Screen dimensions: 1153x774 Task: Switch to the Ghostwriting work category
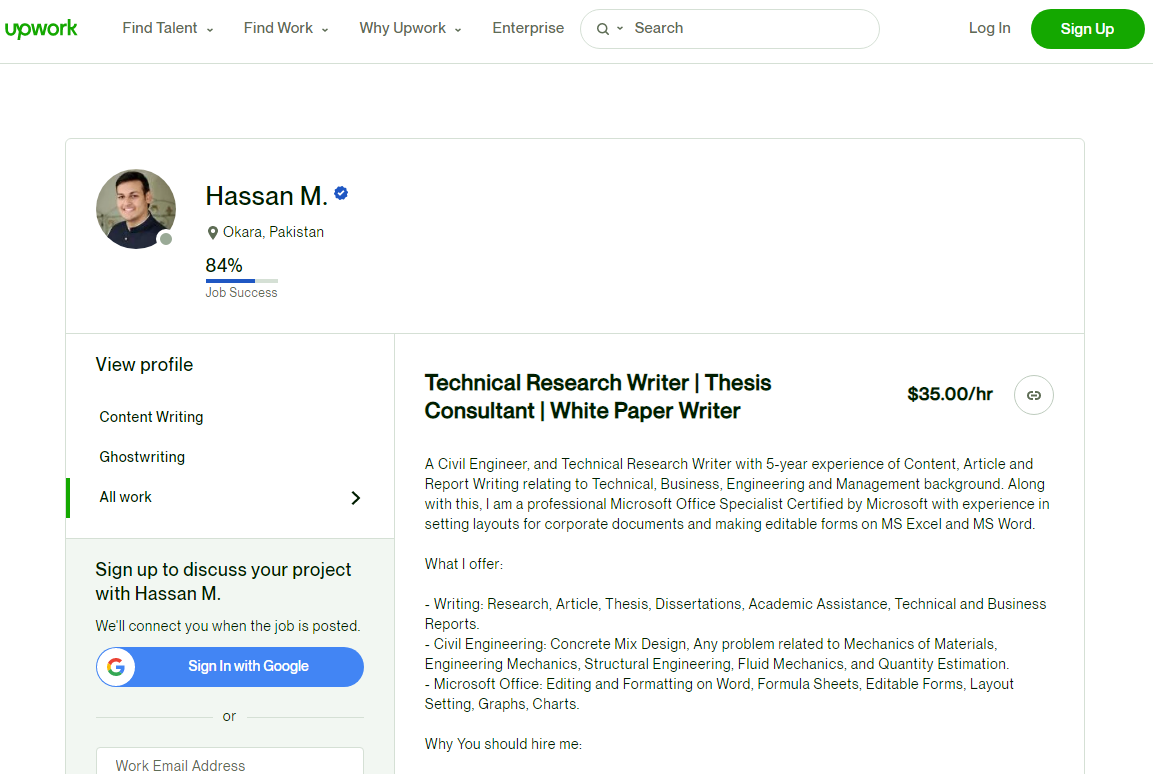click(x=142, y=457)
